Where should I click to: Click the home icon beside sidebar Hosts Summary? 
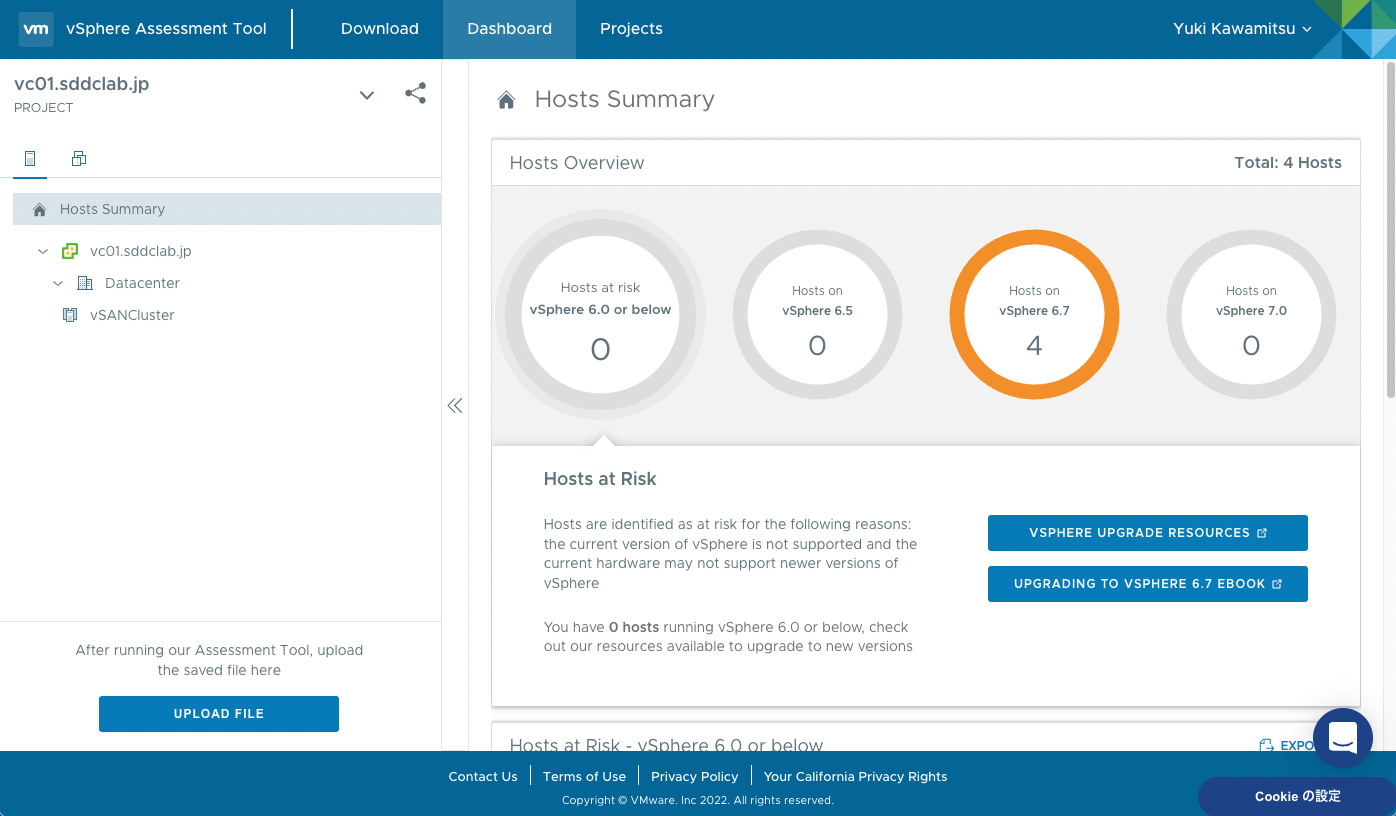pos(39,209)
